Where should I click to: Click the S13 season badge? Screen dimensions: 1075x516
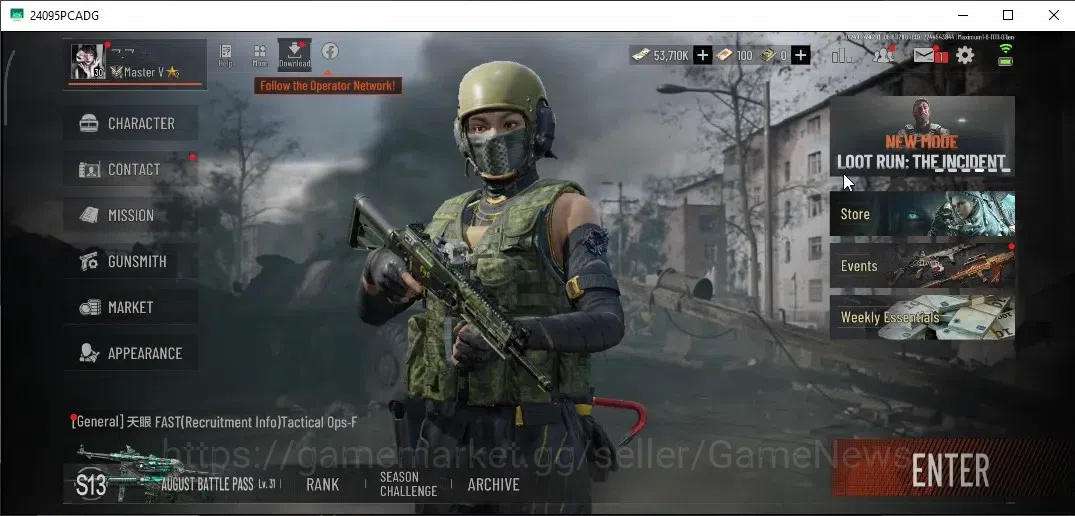[90, 484]
